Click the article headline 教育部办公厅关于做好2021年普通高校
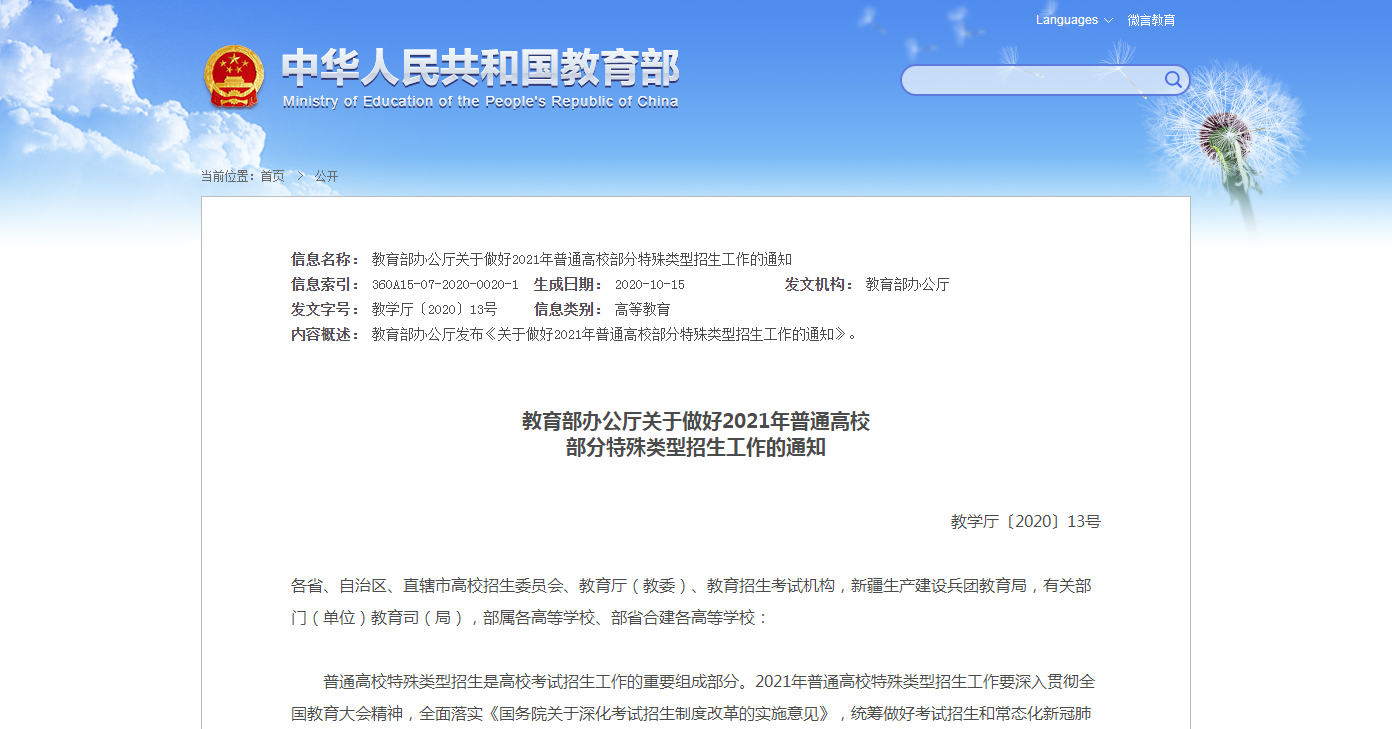The image size is (1392, 729). 696,421
